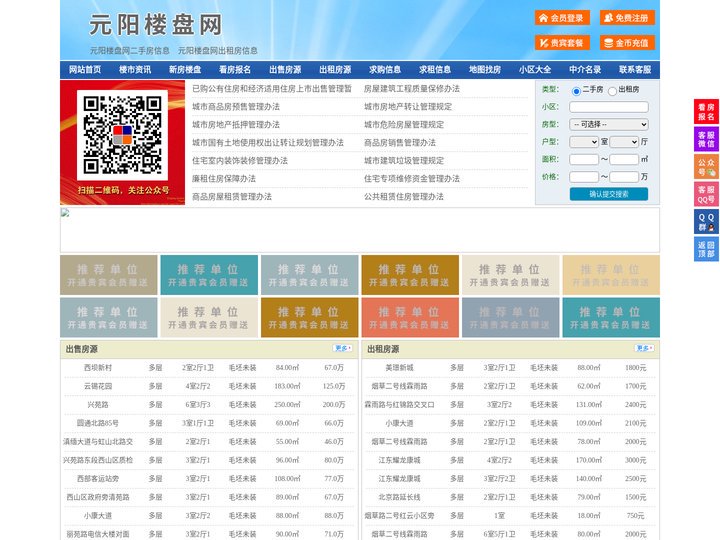Open the 小区大全 navigation item
Viewport: 720px width, 540px height.
[535, 70]
